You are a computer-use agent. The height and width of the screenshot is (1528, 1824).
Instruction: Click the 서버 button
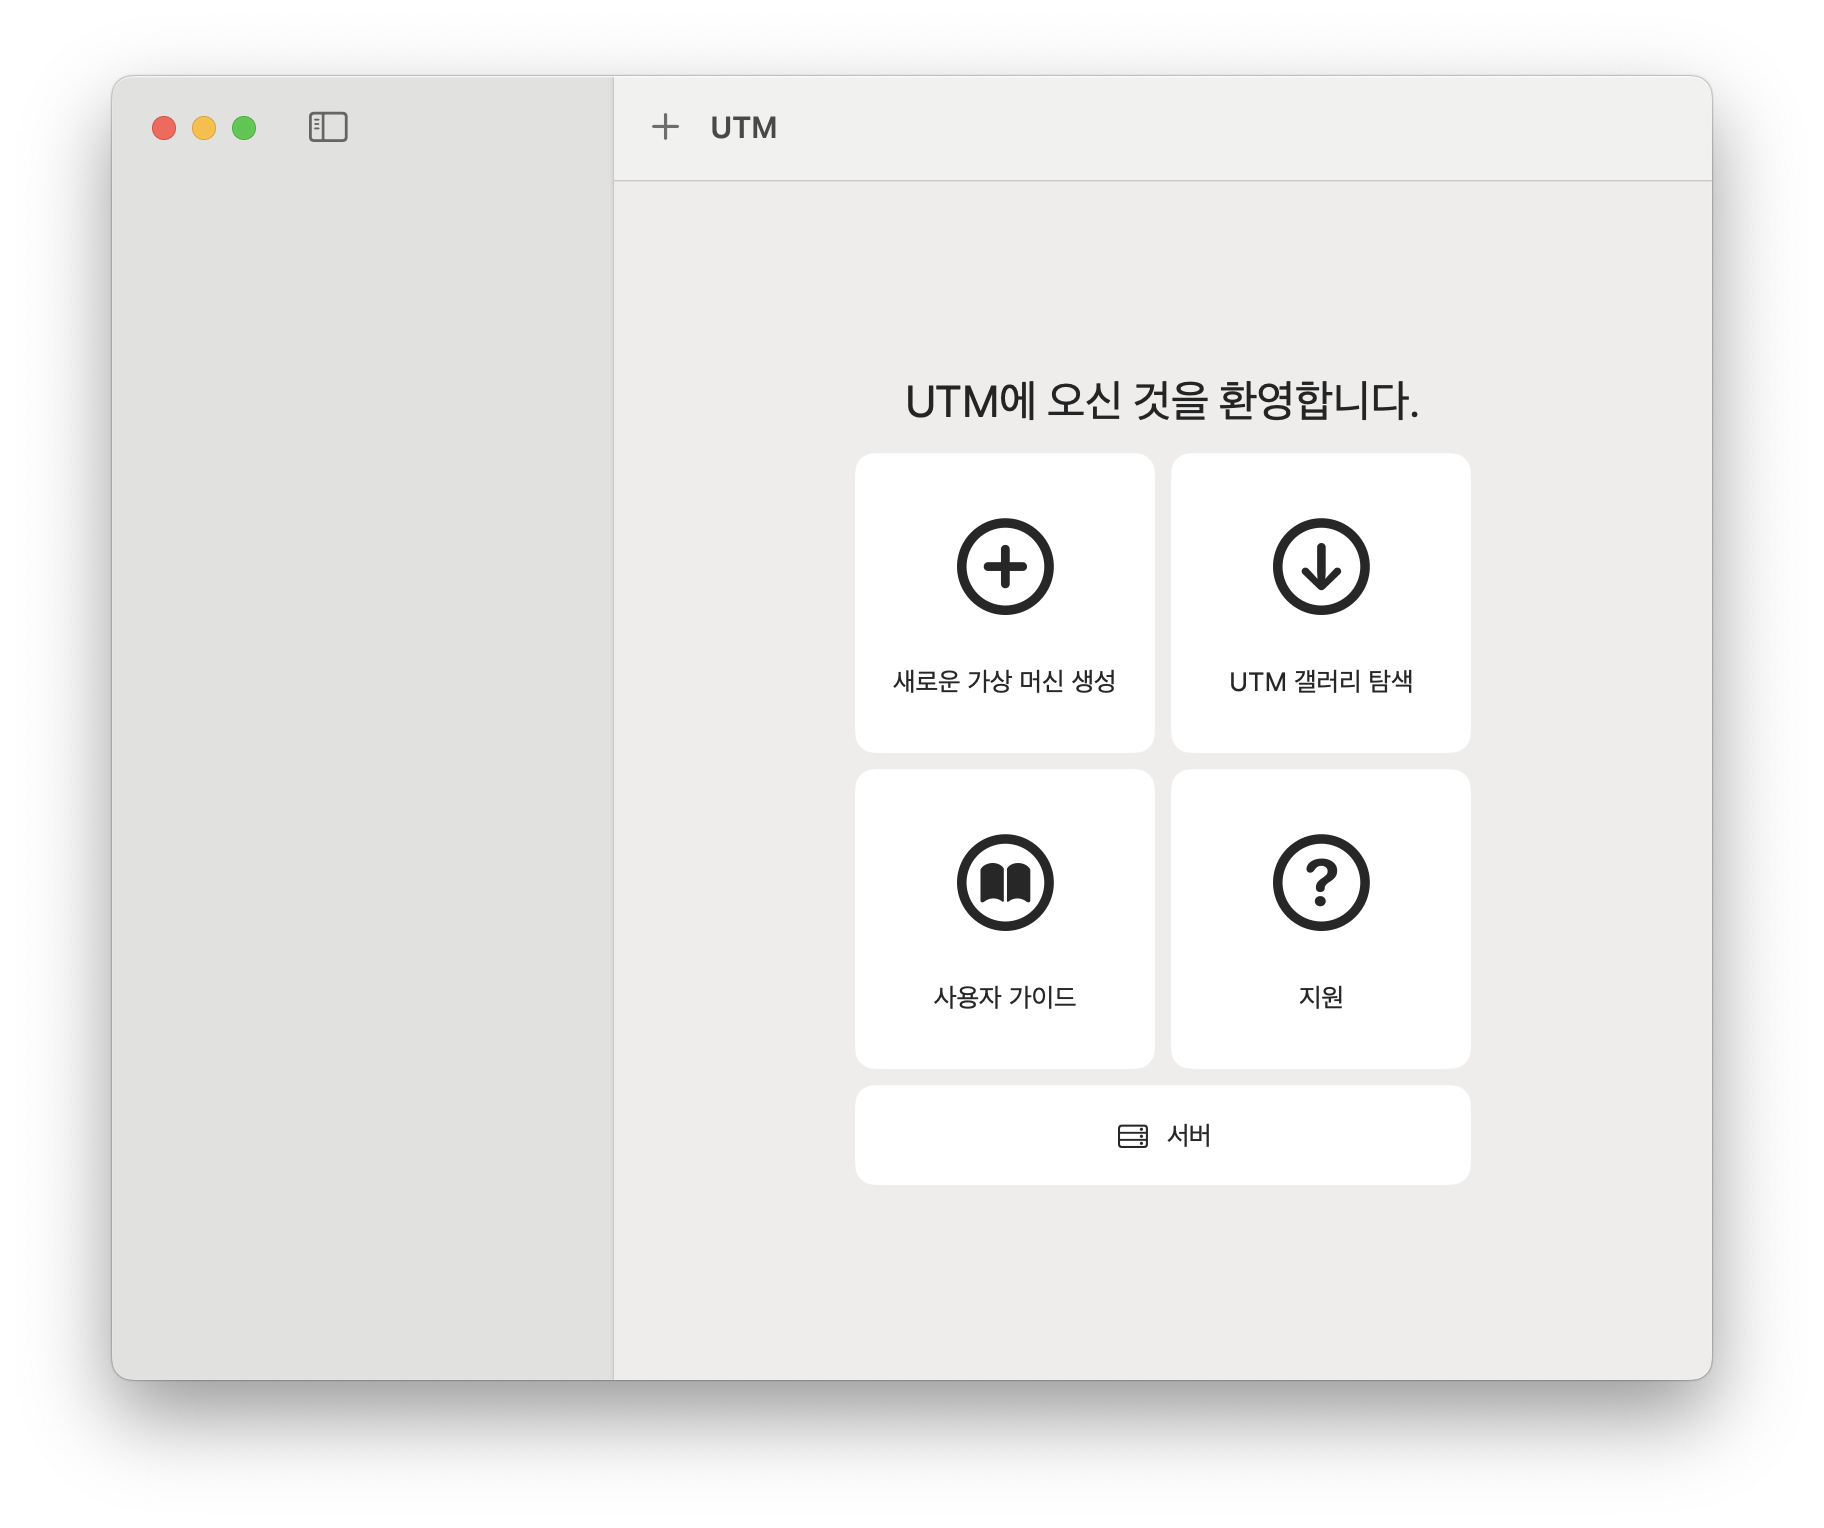click(1162, 1135)
